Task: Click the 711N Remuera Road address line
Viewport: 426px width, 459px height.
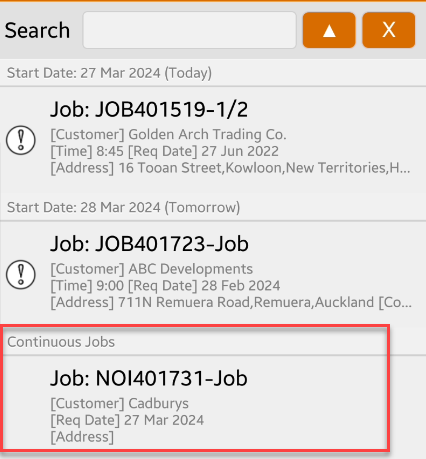Action: (x=231, y=302)
